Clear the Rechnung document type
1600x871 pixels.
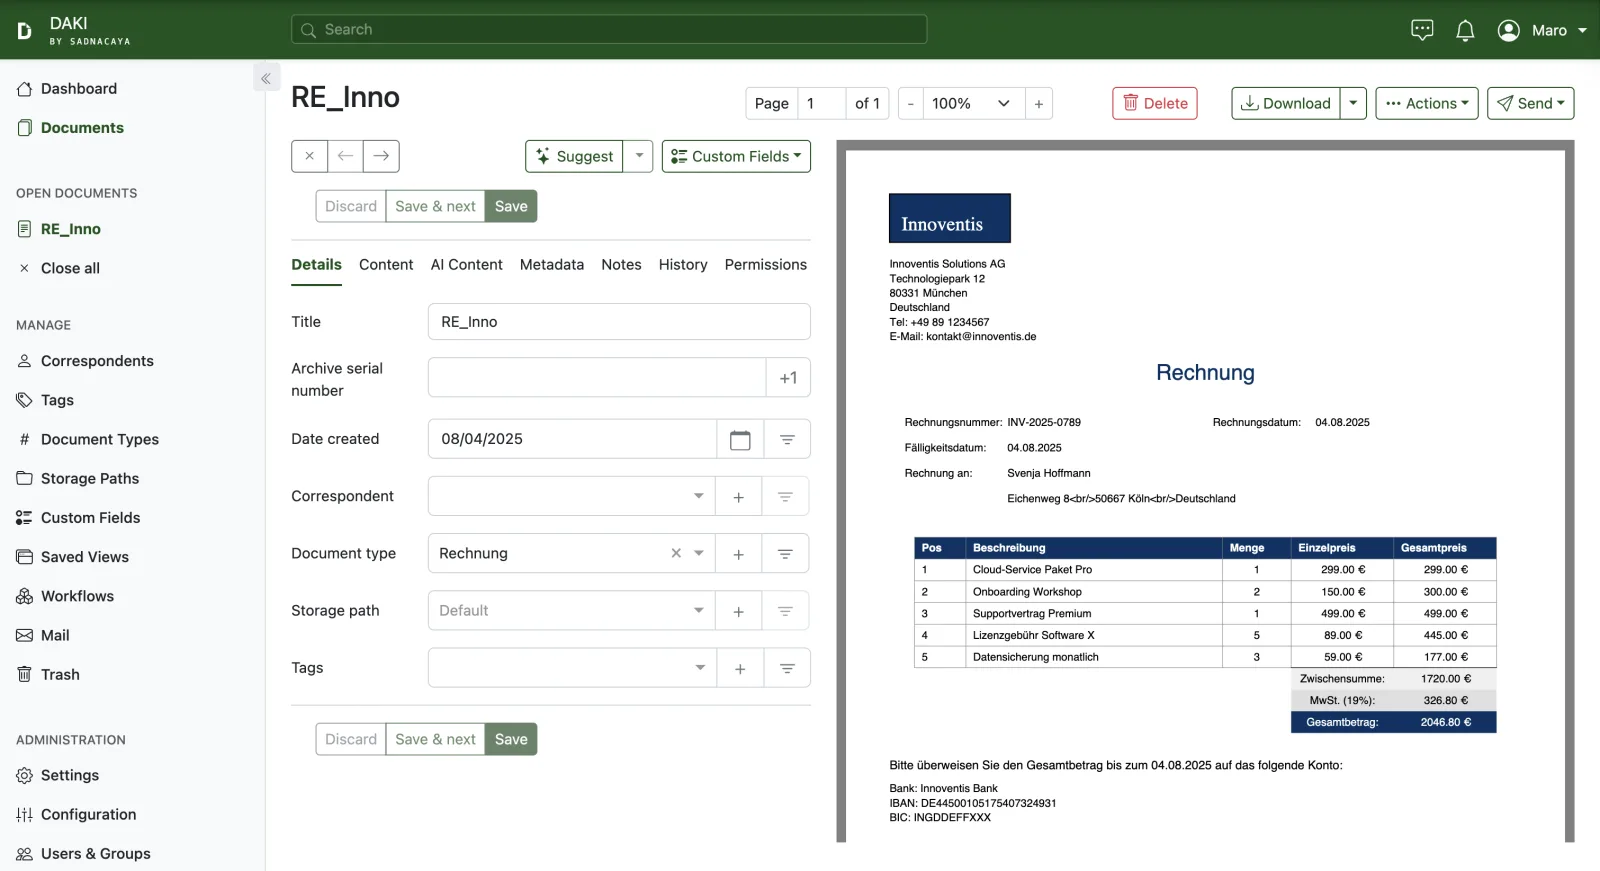[676, 553]
